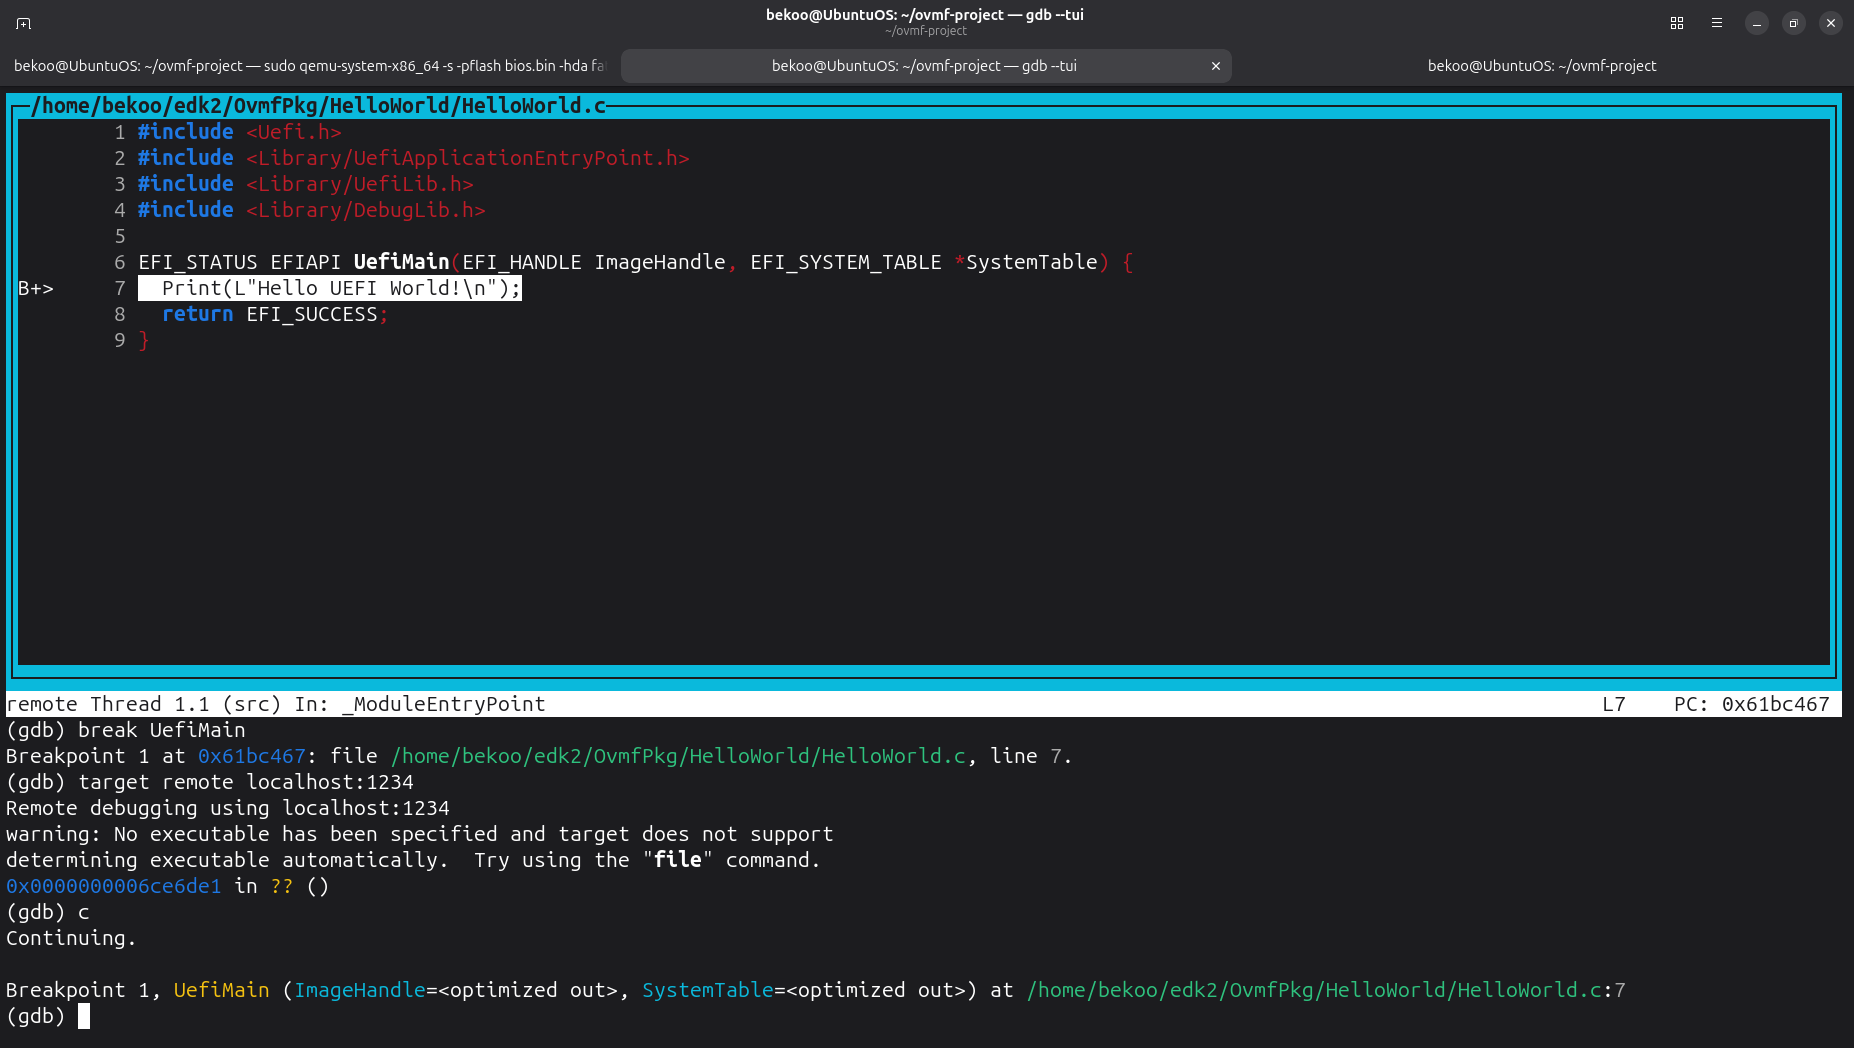Click the highlighted Print source line
Screen dimensions: 1854x1048
[x=330, y=289]
